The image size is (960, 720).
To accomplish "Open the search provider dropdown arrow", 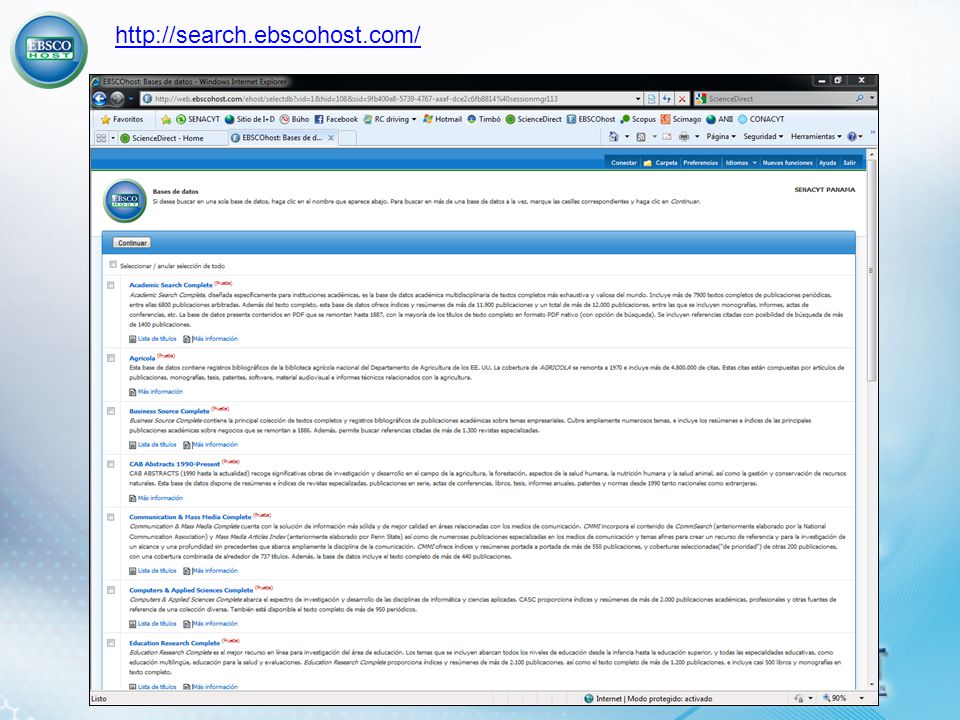I will 872,99.
